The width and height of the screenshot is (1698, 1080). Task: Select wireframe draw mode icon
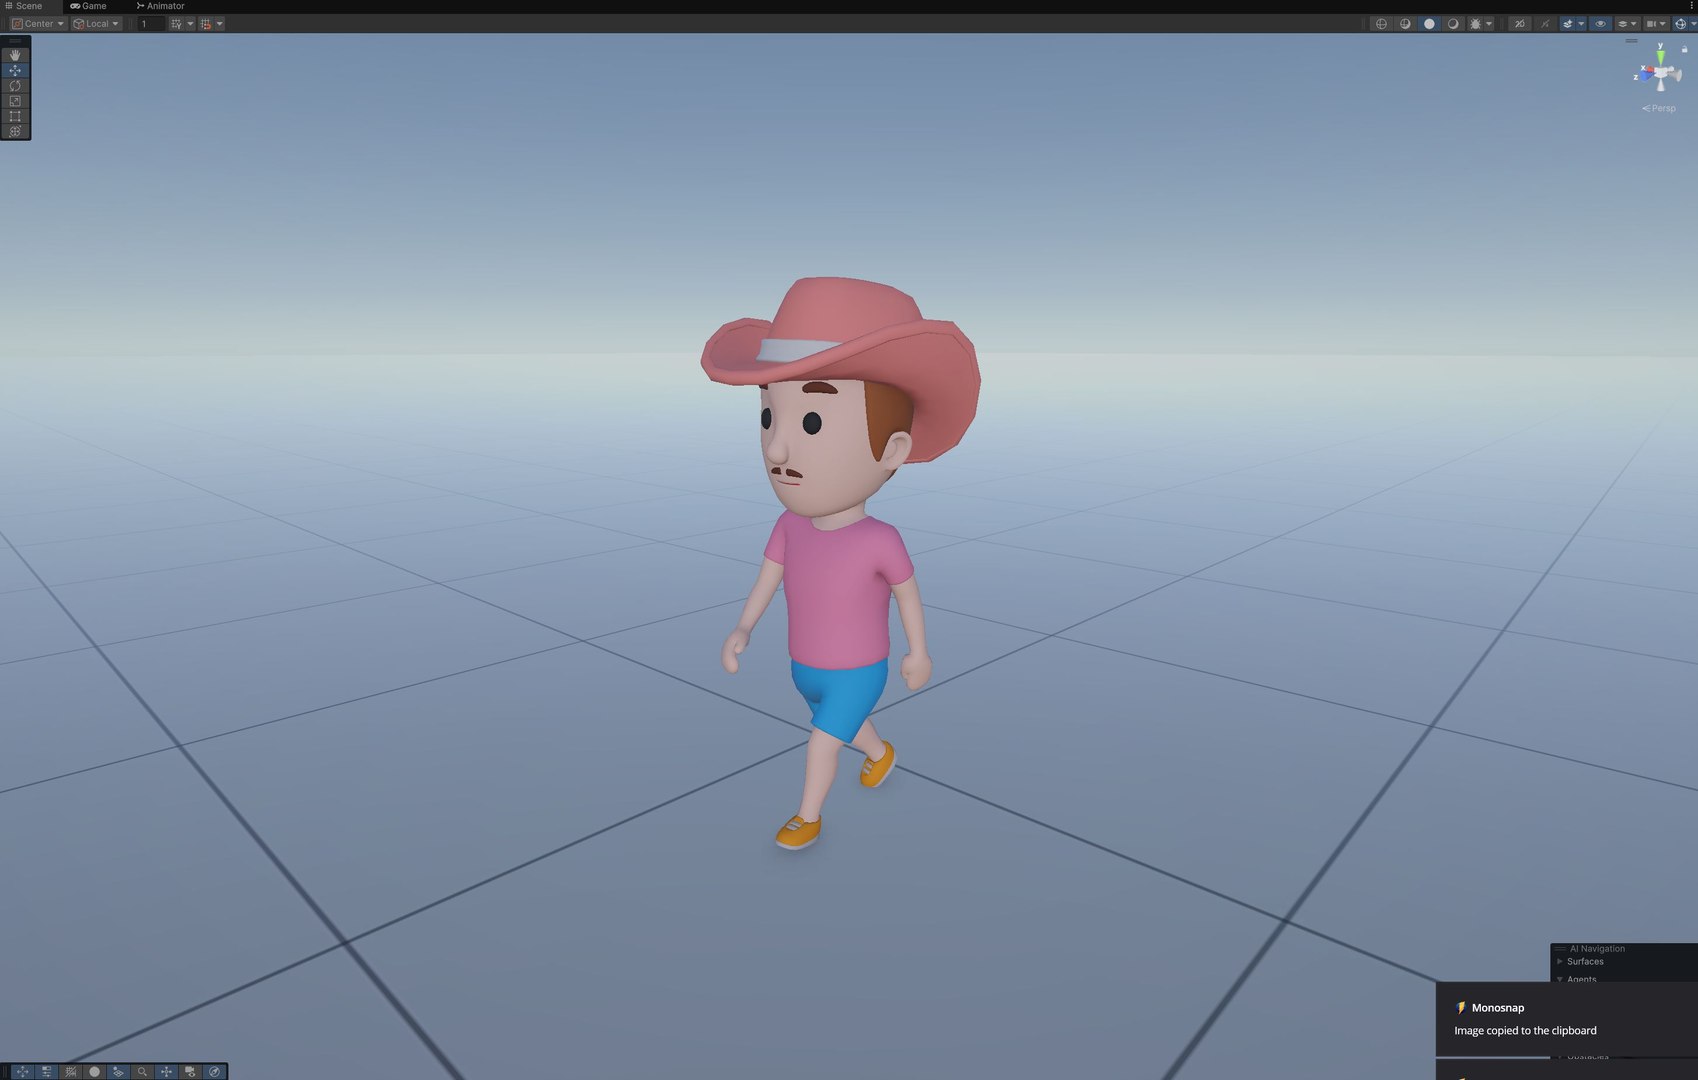(x=1381, y=24)
